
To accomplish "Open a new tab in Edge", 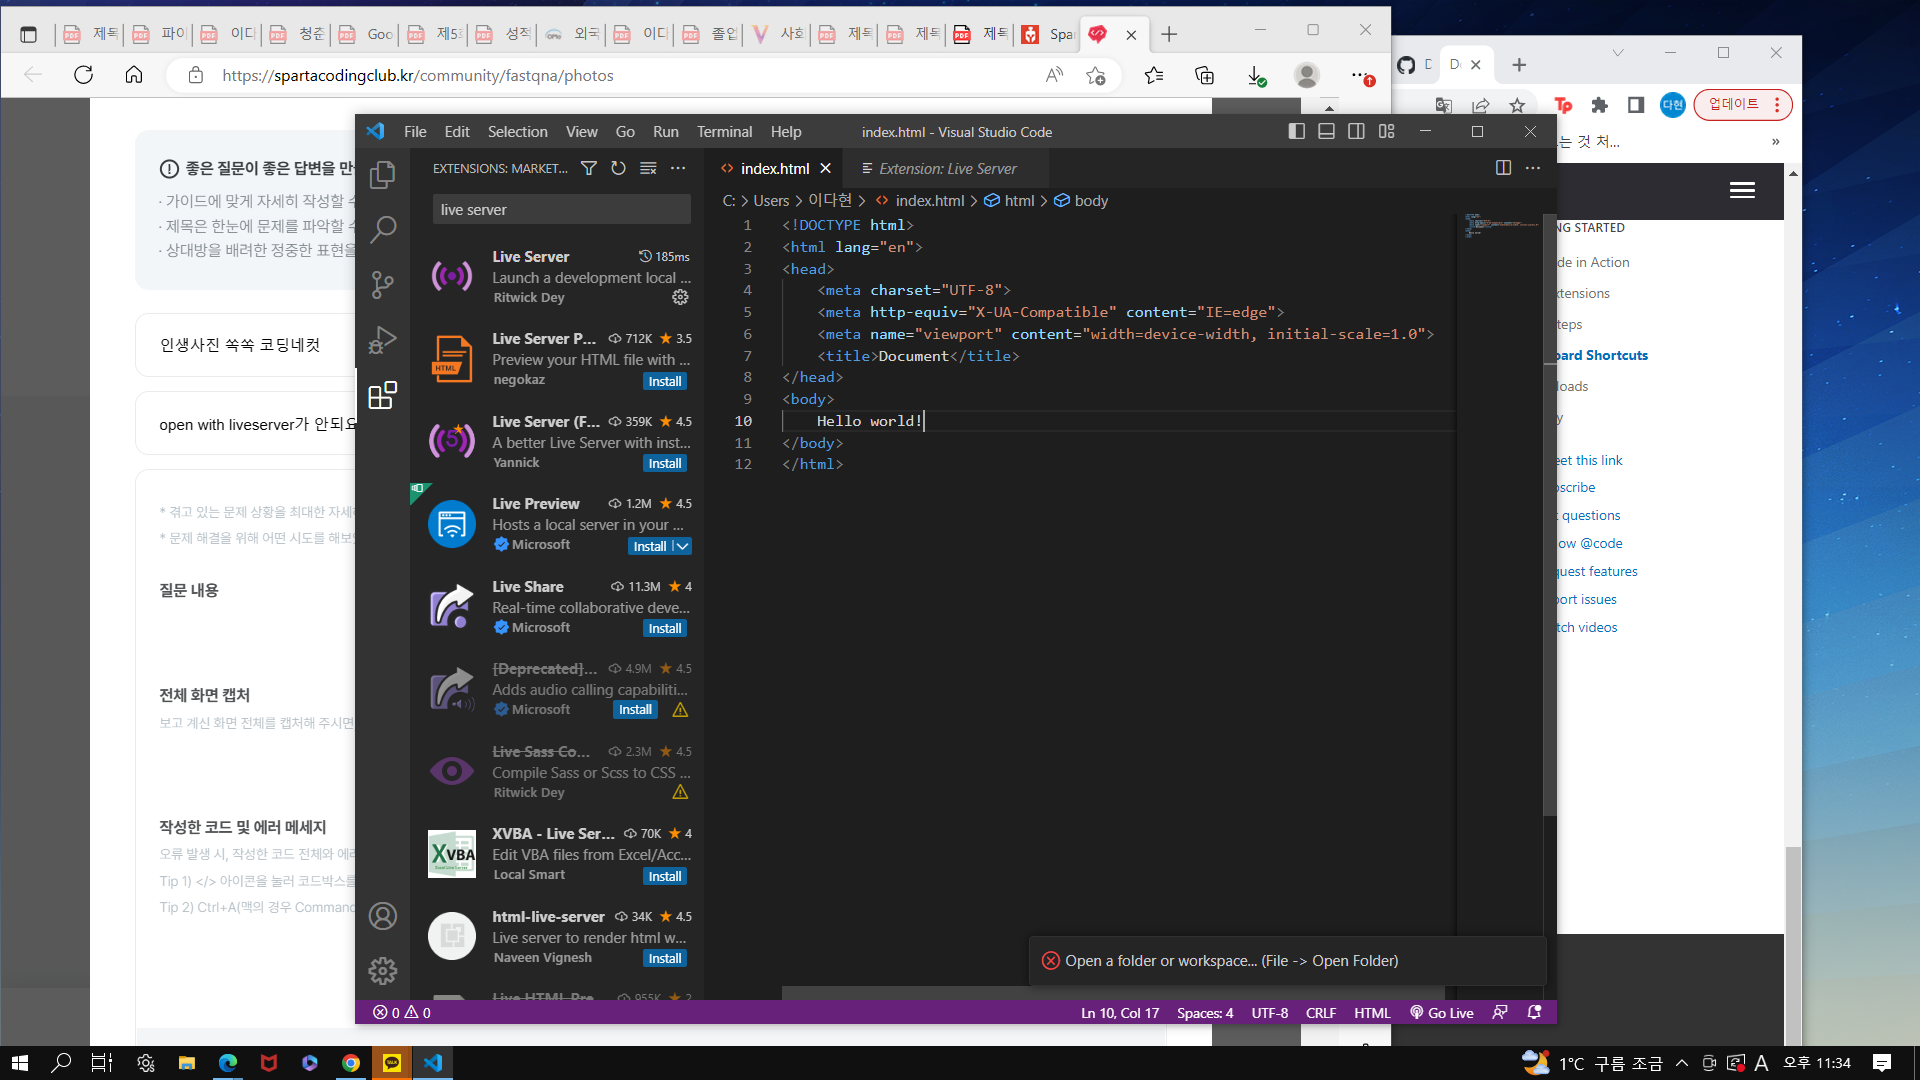I will (1168, 34).
